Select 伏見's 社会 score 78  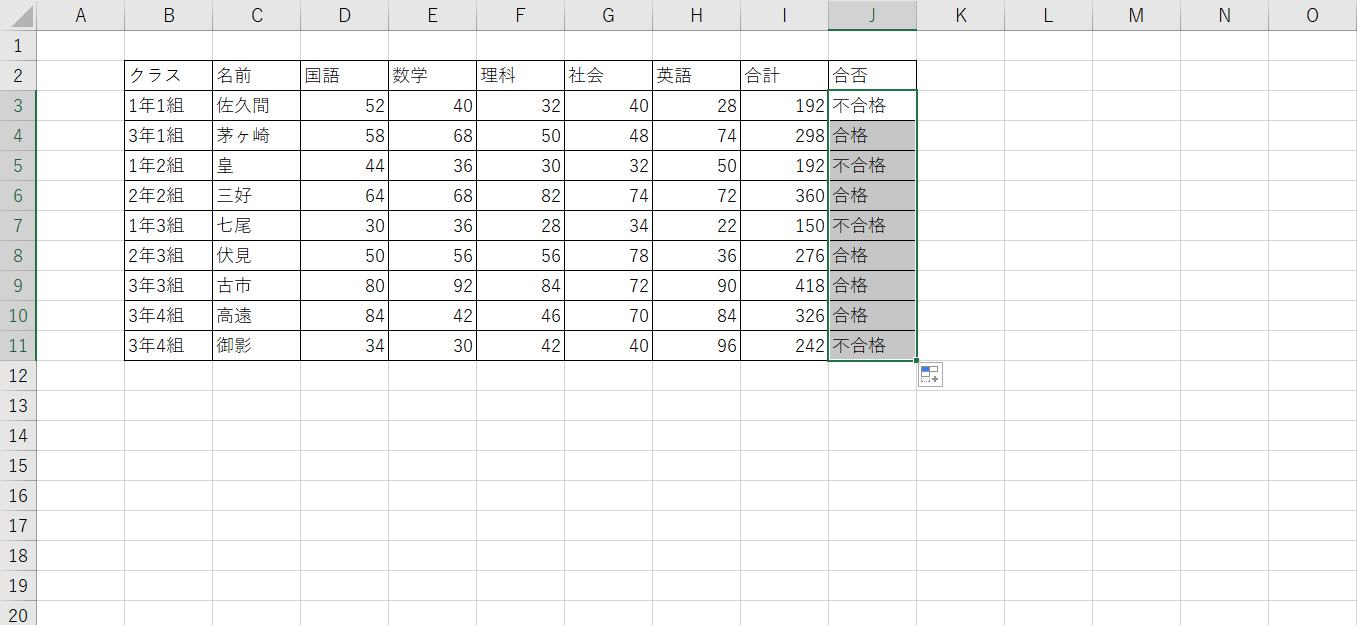(608, 255)
